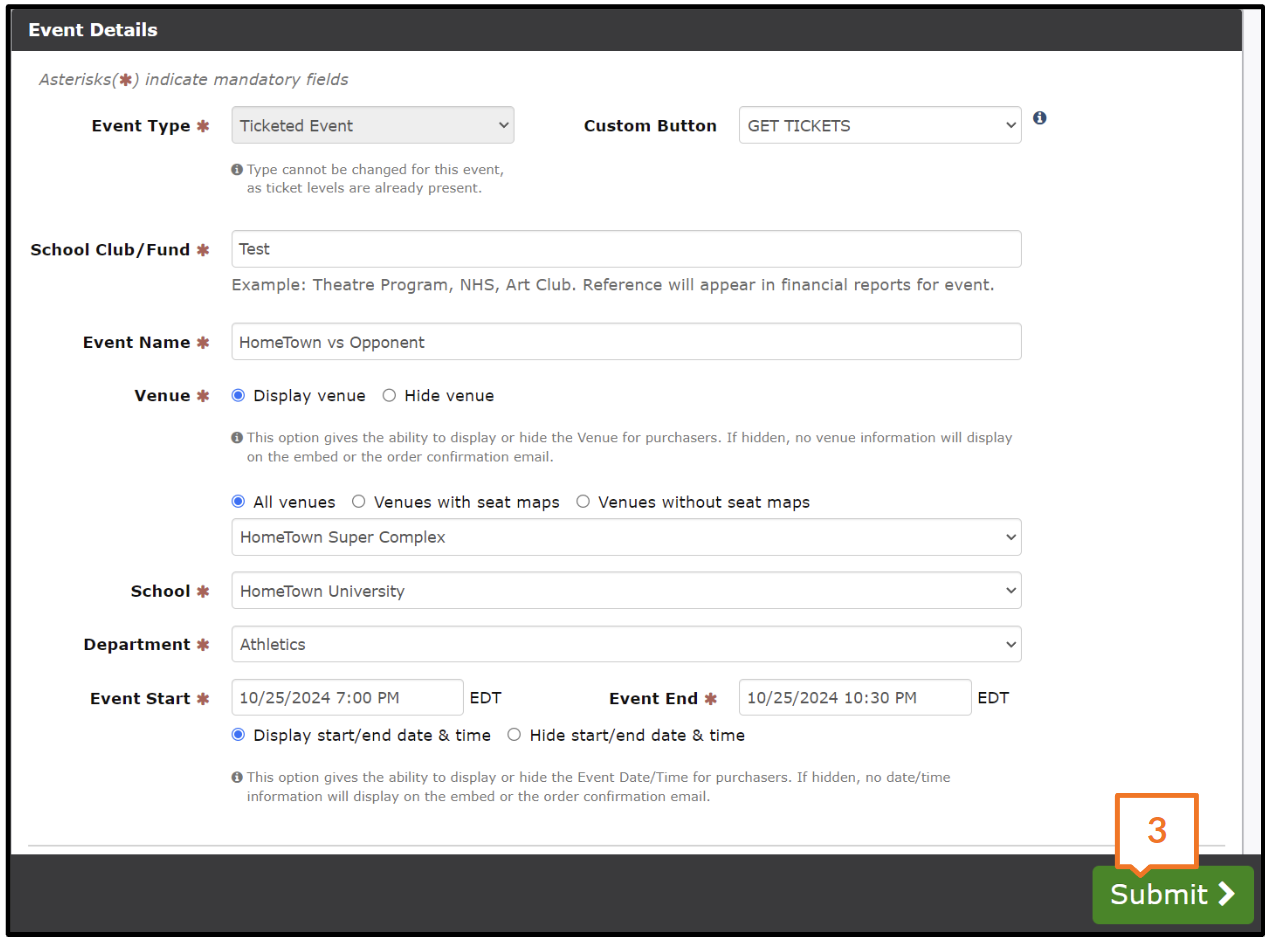Expand the HomeTown Super Complex venue dropdown
Viewport: 1267px width, 937px height.
626,537
